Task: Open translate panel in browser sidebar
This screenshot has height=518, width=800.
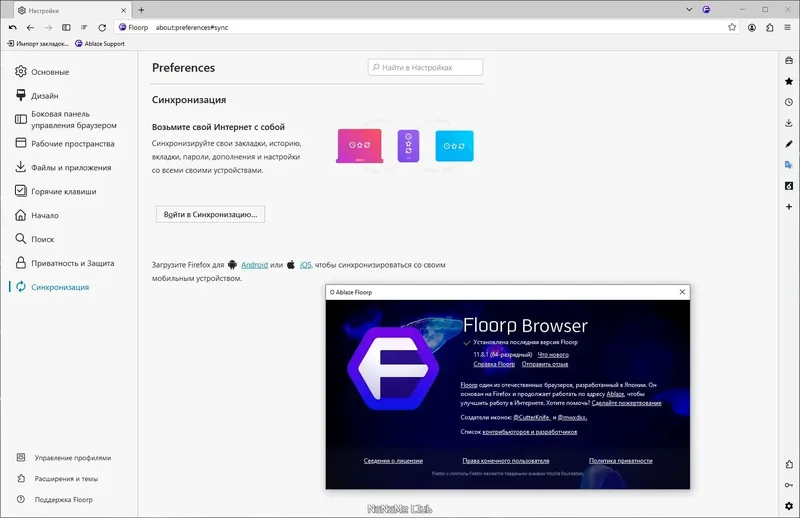Action: [x=789, y=165]
